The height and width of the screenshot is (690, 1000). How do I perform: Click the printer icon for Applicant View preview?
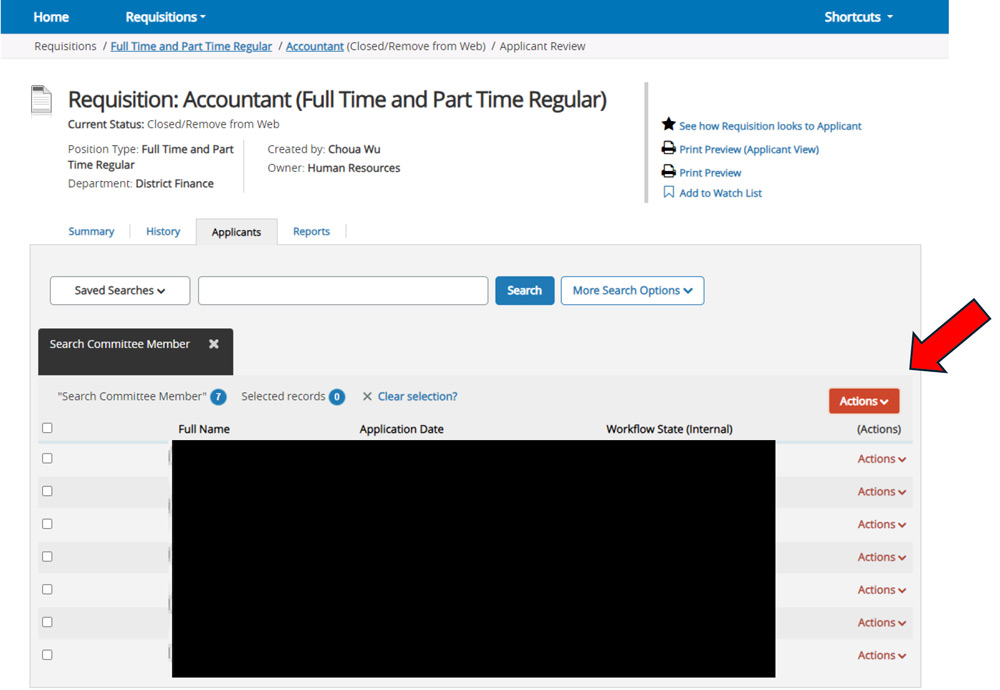click(668, 148)
